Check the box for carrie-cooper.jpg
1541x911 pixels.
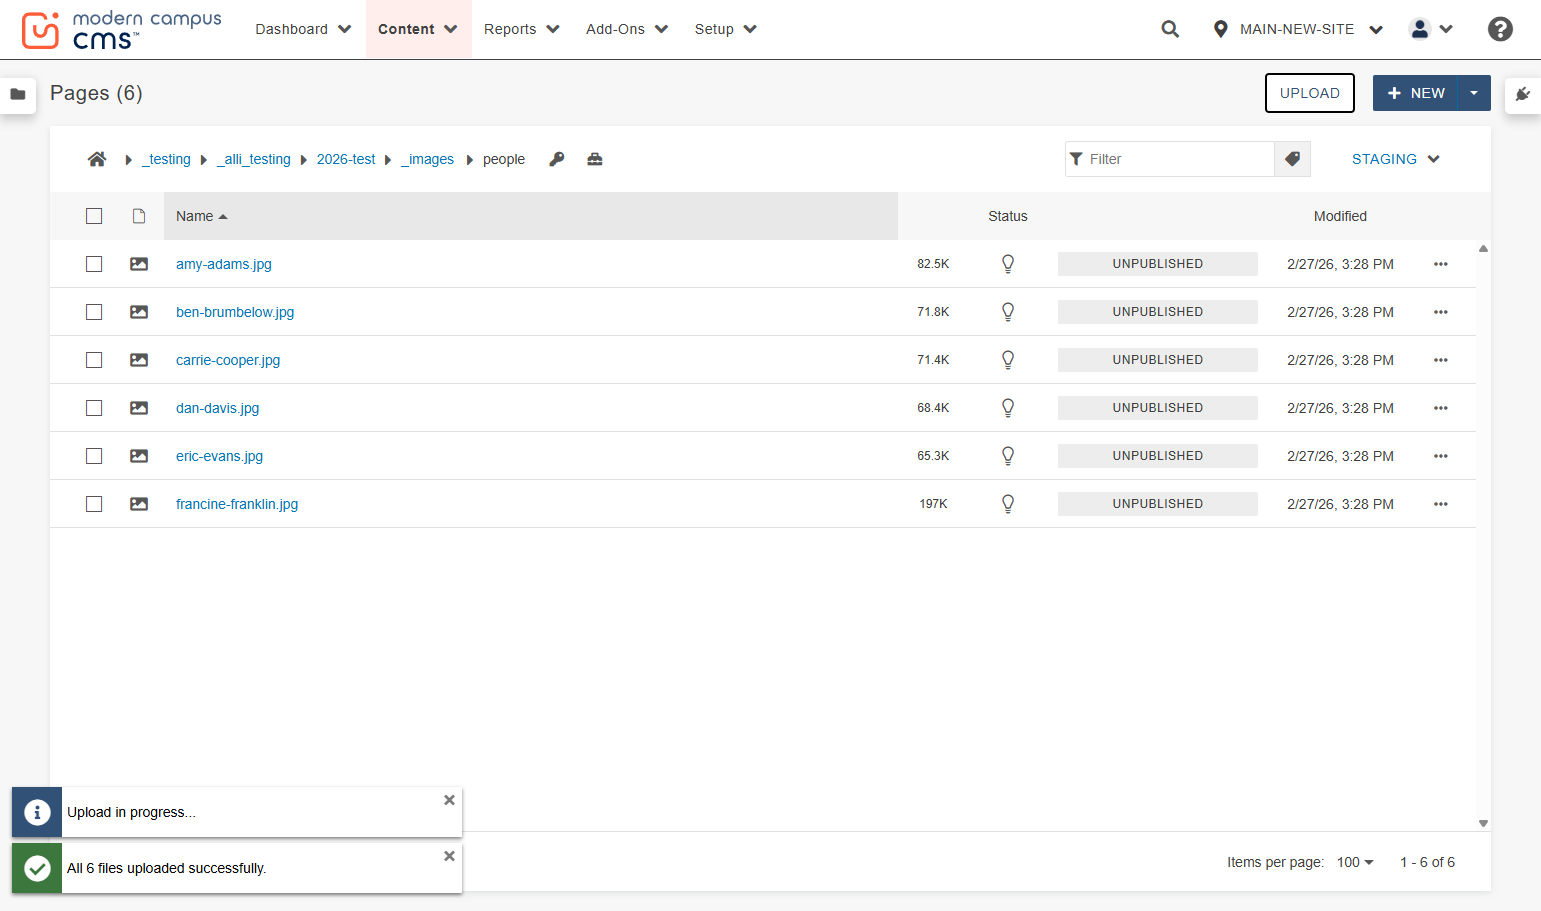point(94,360)
